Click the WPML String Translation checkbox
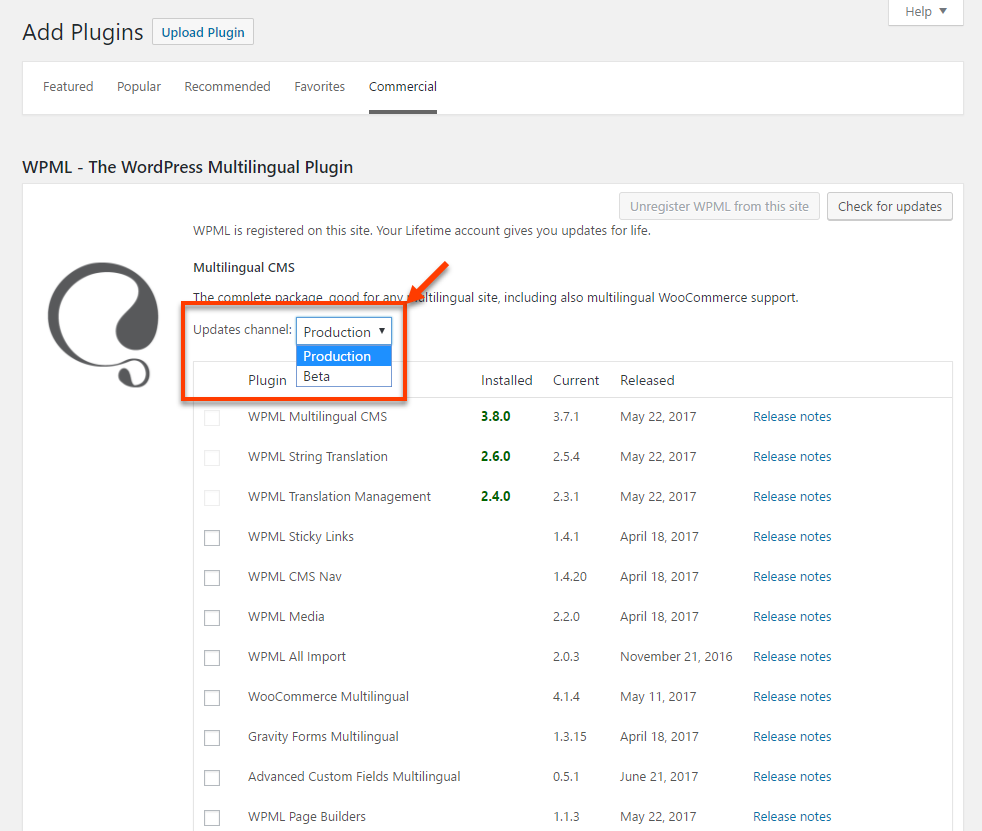Image resolution: width=982 pixels, height=831 pixels. click(x=212, y=458)
